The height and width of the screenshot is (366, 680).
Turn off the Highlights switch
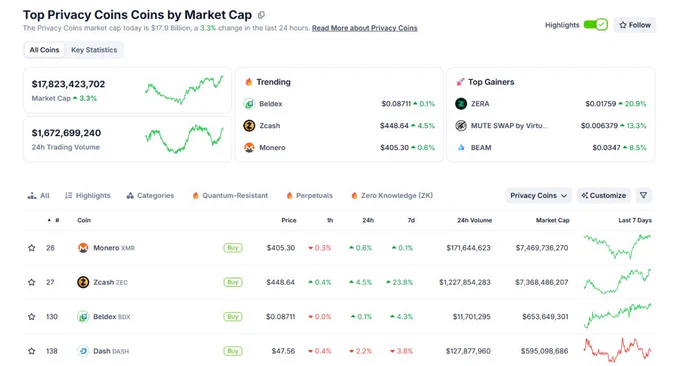pyautogui.click(x=595, y=25)
